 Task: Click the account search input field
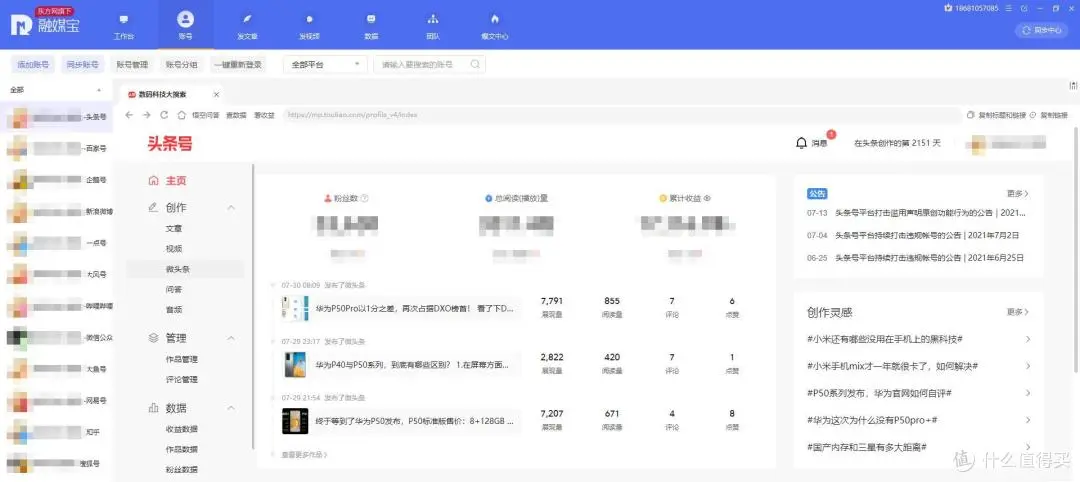click(x=429, y=64)
